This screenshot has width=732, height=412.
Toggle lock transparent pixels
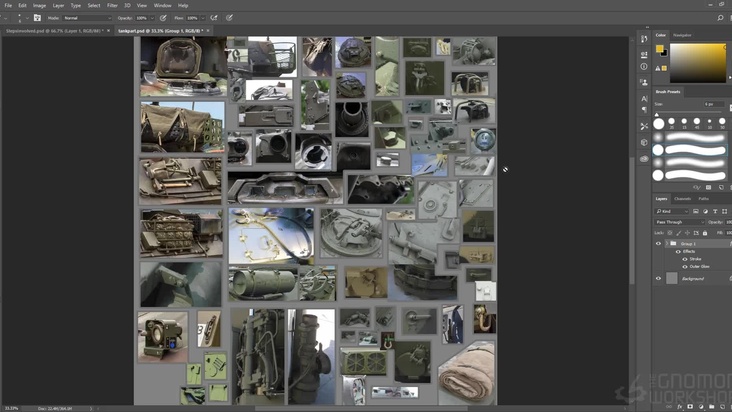click(670, 232)
